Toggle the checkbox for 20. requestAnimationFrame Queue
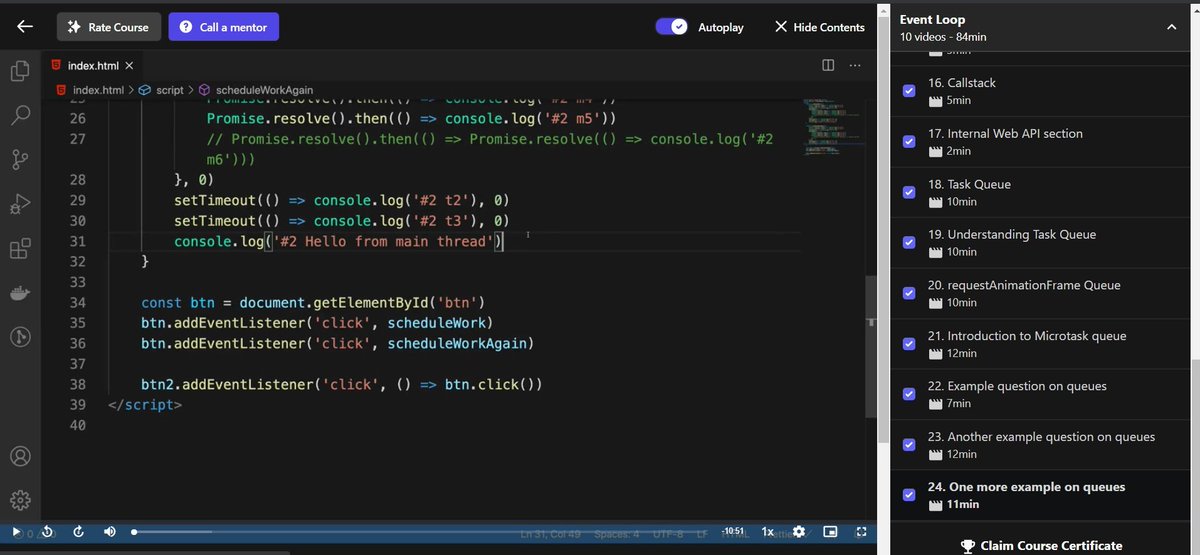The image size is (1200, 555). [908, 293]
